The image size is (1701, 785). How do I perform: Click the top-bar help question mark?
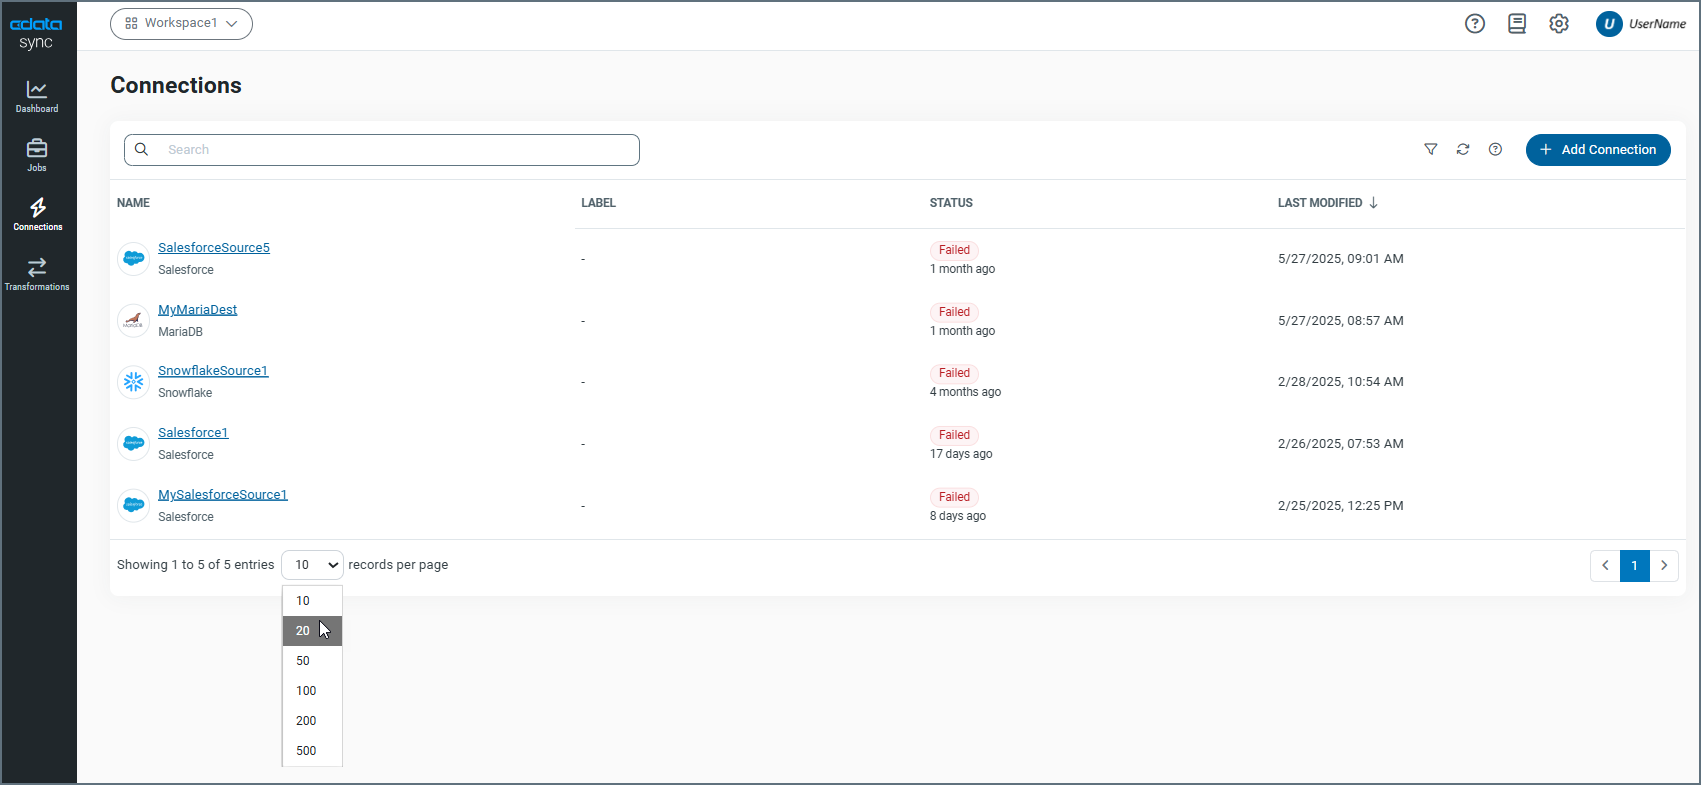pos(1475,24)
